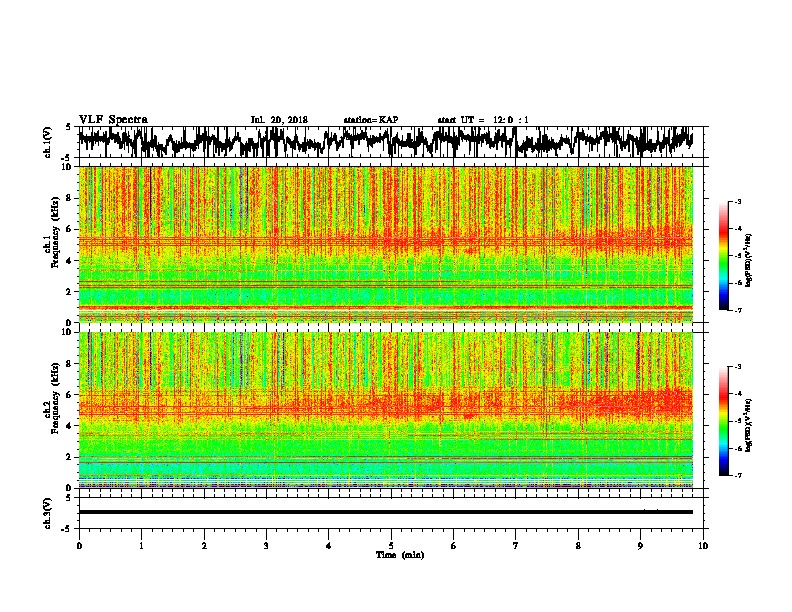Click the ch.1 frequency axis "4" tick label
This screenshot has width=792, height=612.
71,261
